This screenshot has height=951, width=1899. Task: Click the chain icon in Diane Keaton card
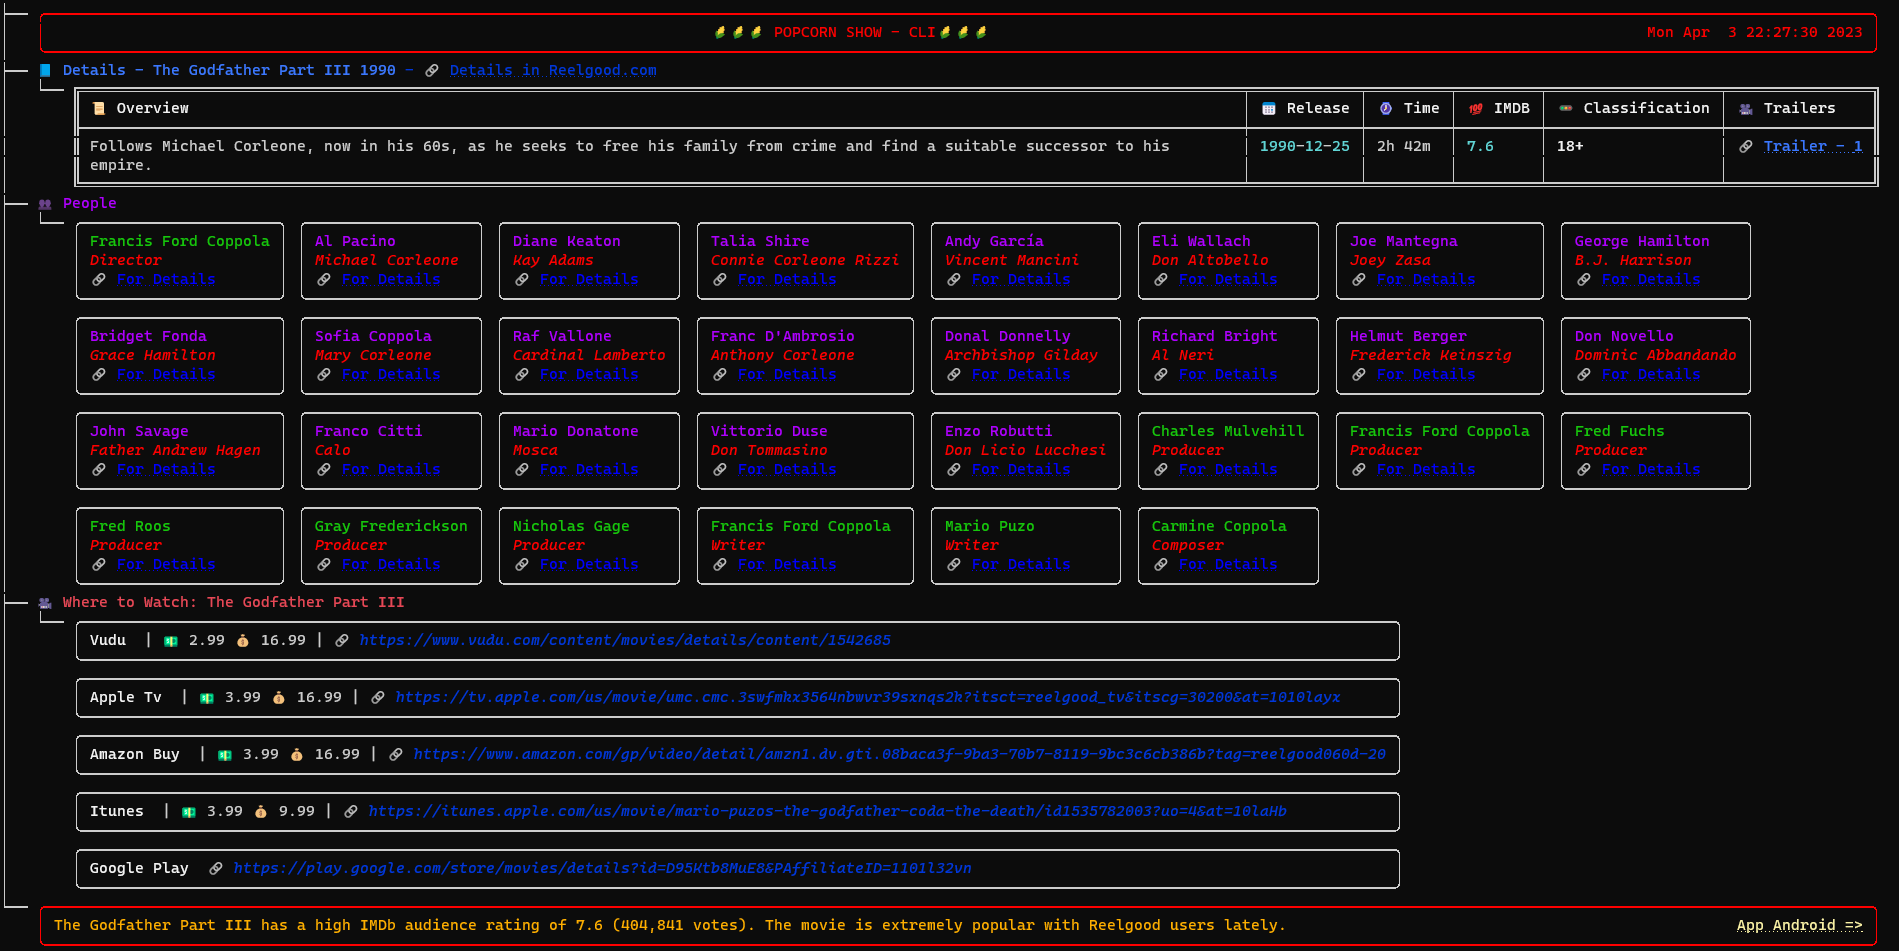pyautogui.click(x=522, y=280)
